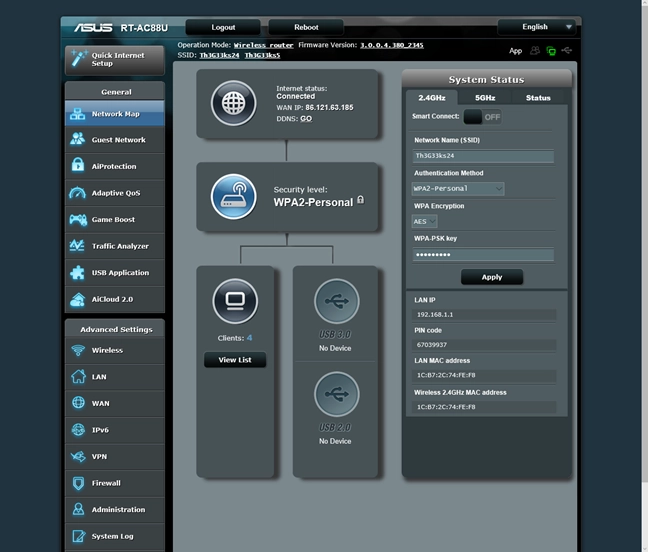Click the USB Application puzzle icon
The image size is (648, 552).
pyautogui.click(x=77, y=272)
